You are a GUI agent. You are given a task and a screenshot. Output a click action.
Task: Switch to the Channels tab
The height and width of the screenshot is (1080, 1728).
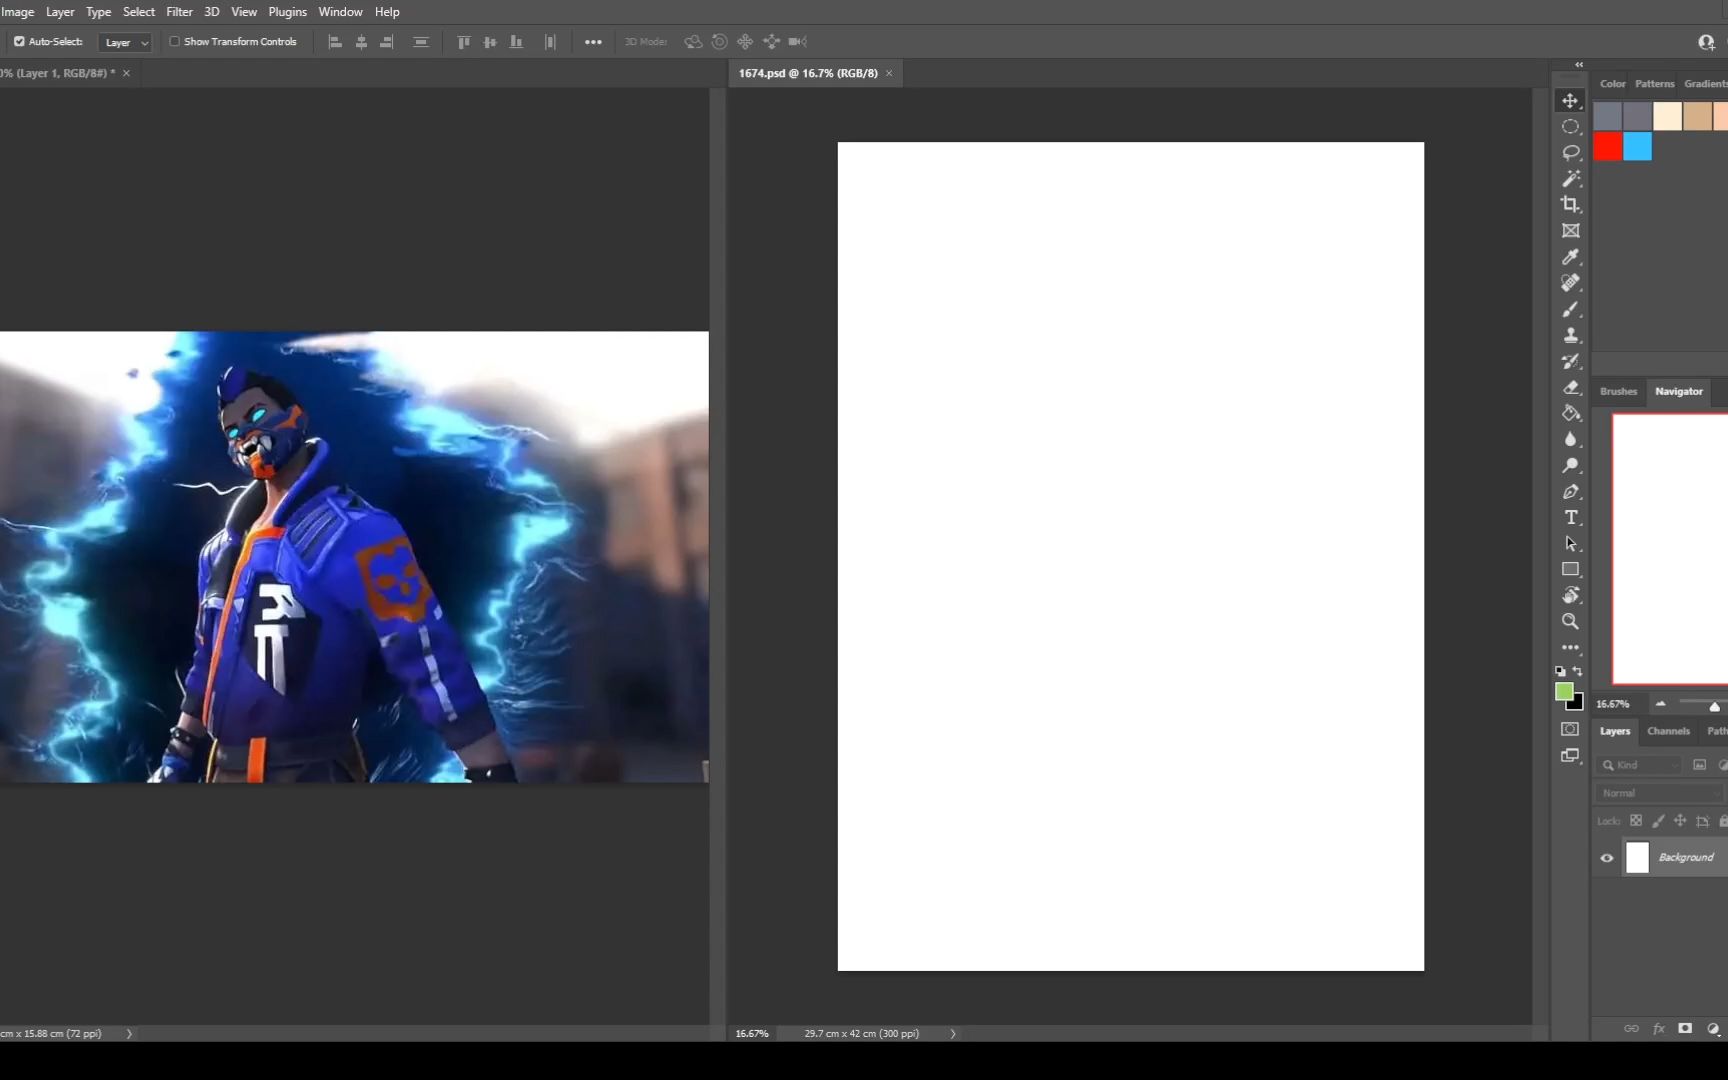click(1668, 731)
